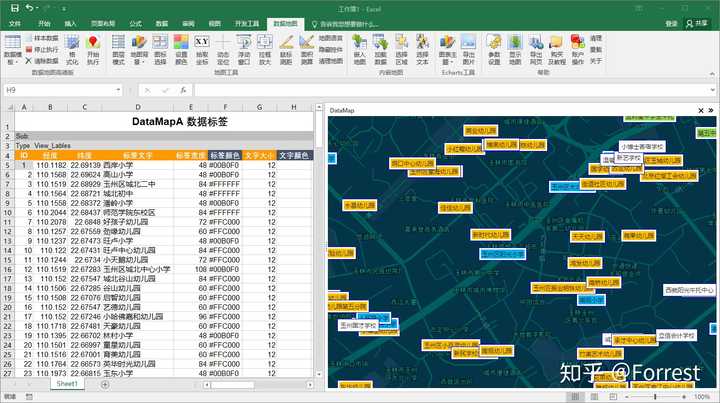The width and height of the screenshot is (720, 403).
Task: Click the zoom in plus in the status bar
Action: point(684,397)
